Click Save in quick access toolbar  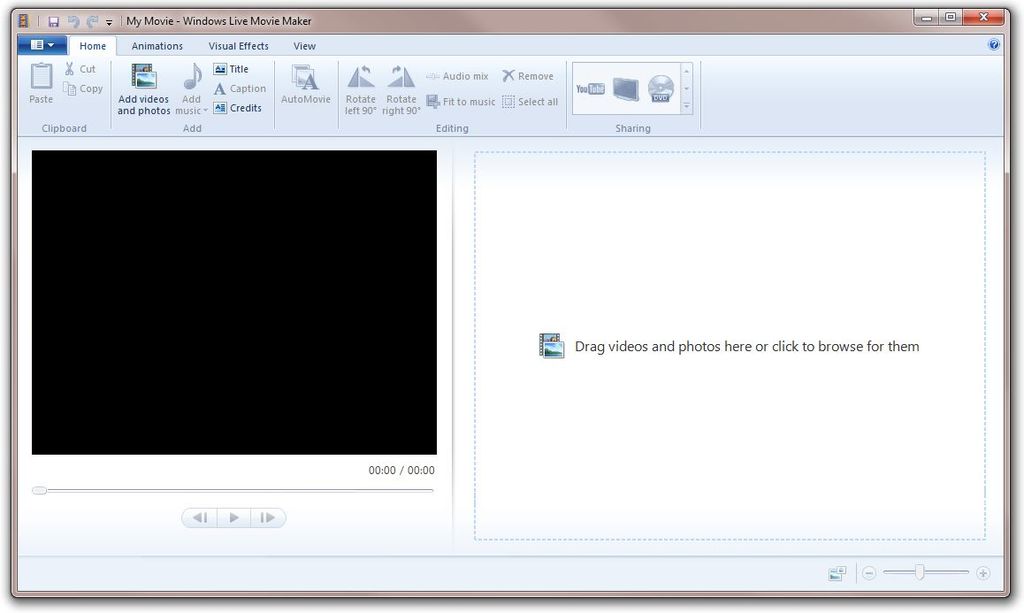[x=54, y=22]
